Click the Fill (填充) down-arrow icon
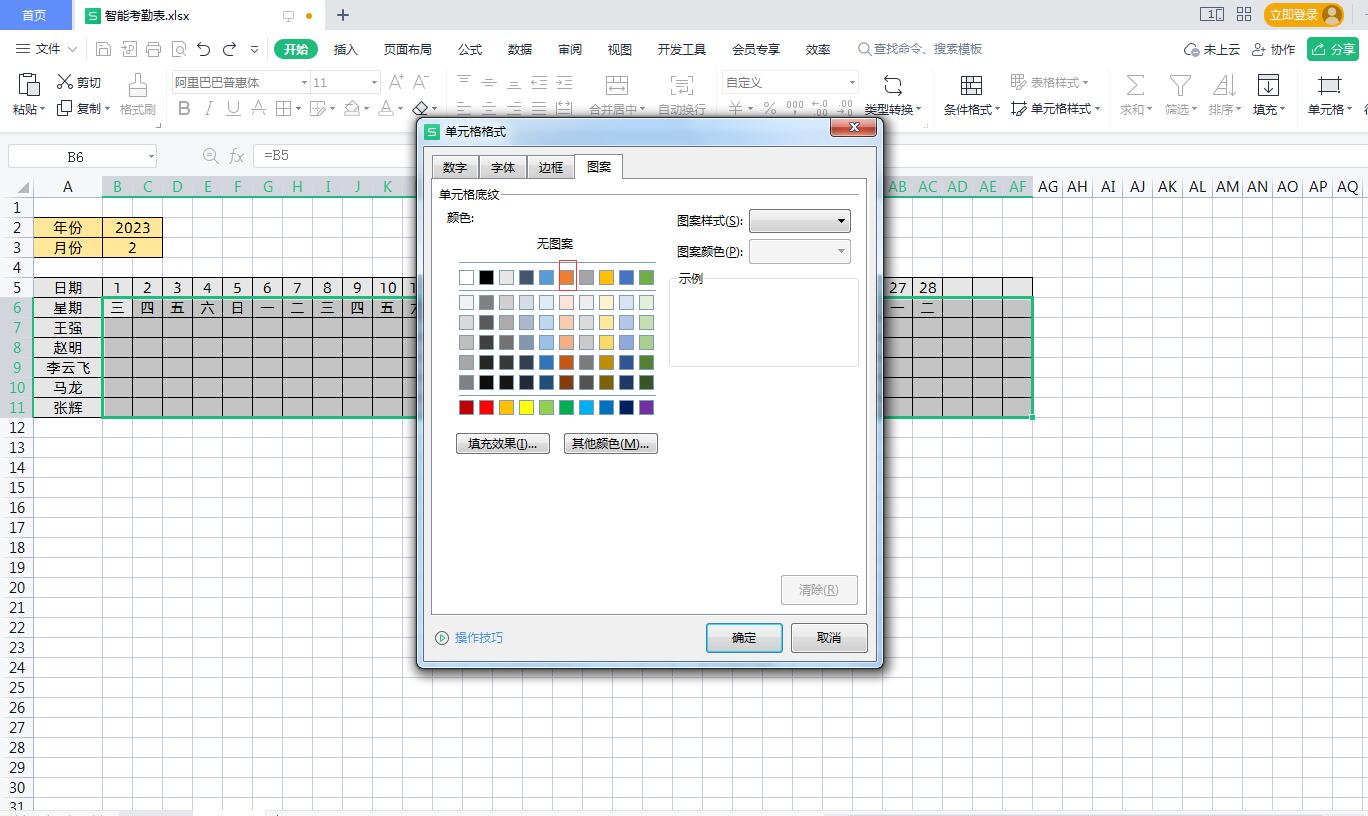 (x=1268, y=85)
